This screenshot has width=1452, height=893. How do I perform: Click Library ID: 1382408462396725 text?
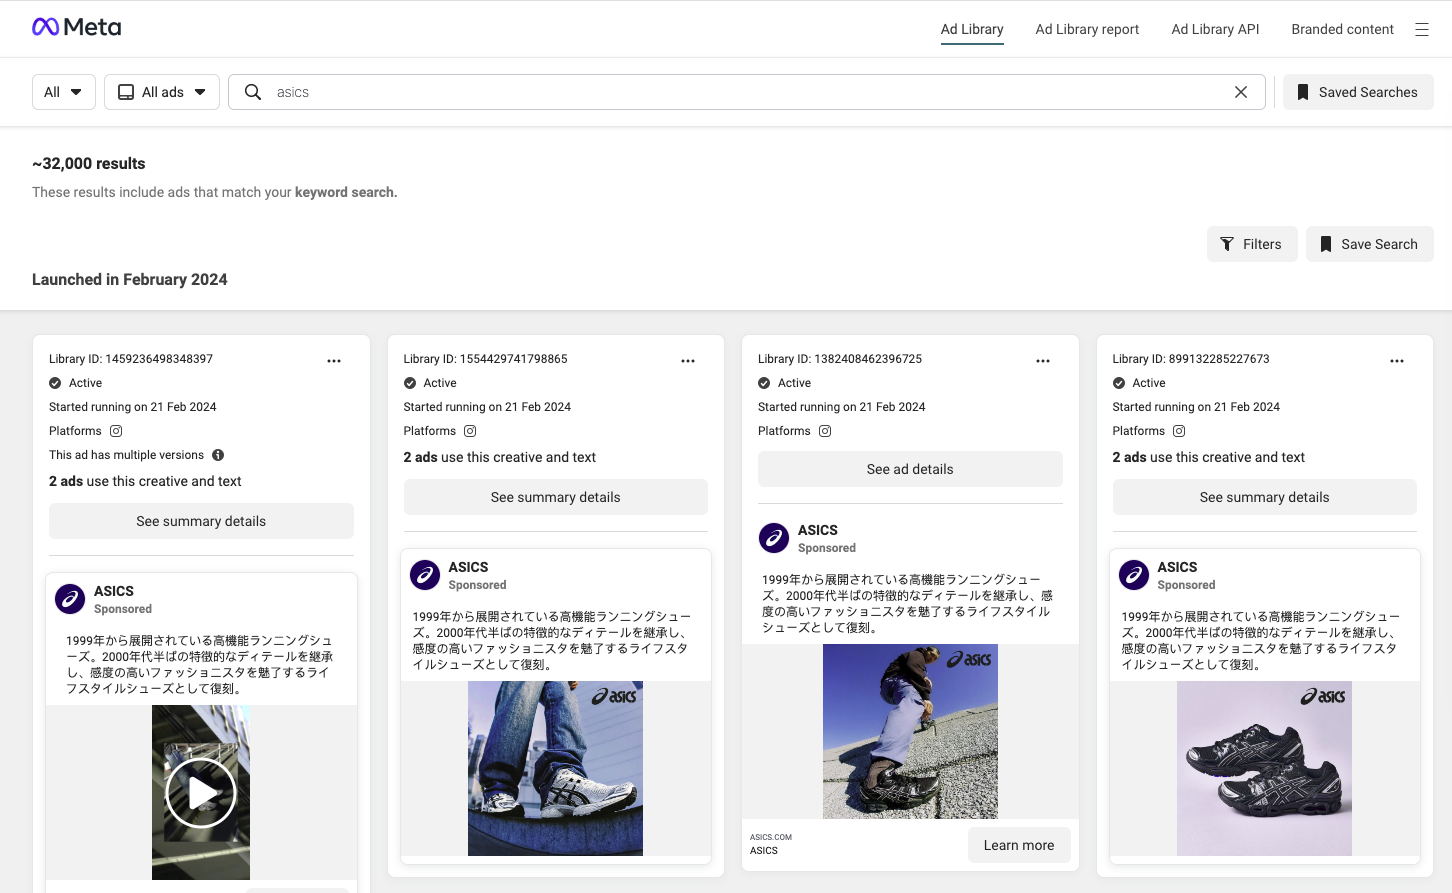840,359
